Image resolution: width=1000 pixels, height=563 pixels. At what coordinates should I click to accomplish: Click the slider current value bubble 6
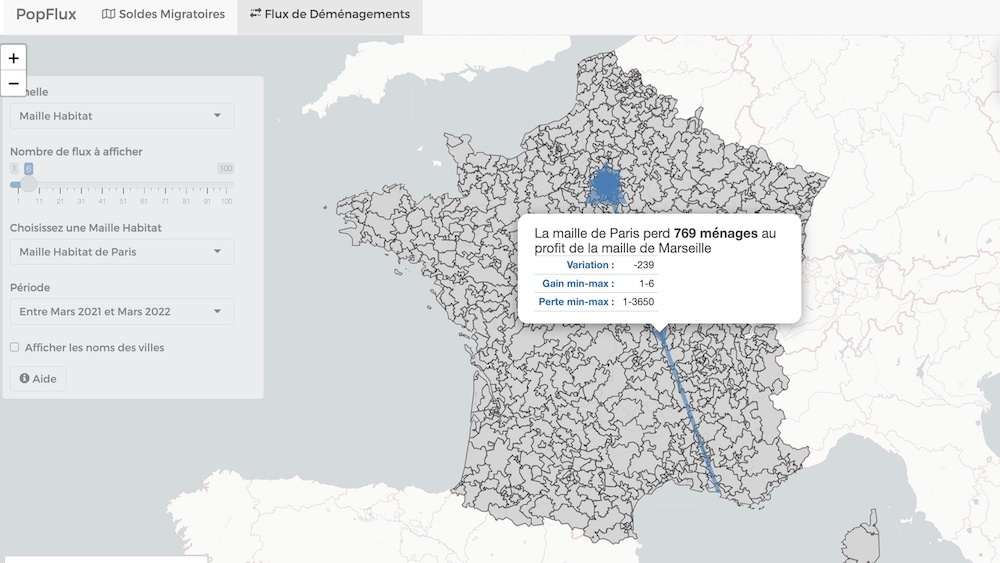click(28, 168)
